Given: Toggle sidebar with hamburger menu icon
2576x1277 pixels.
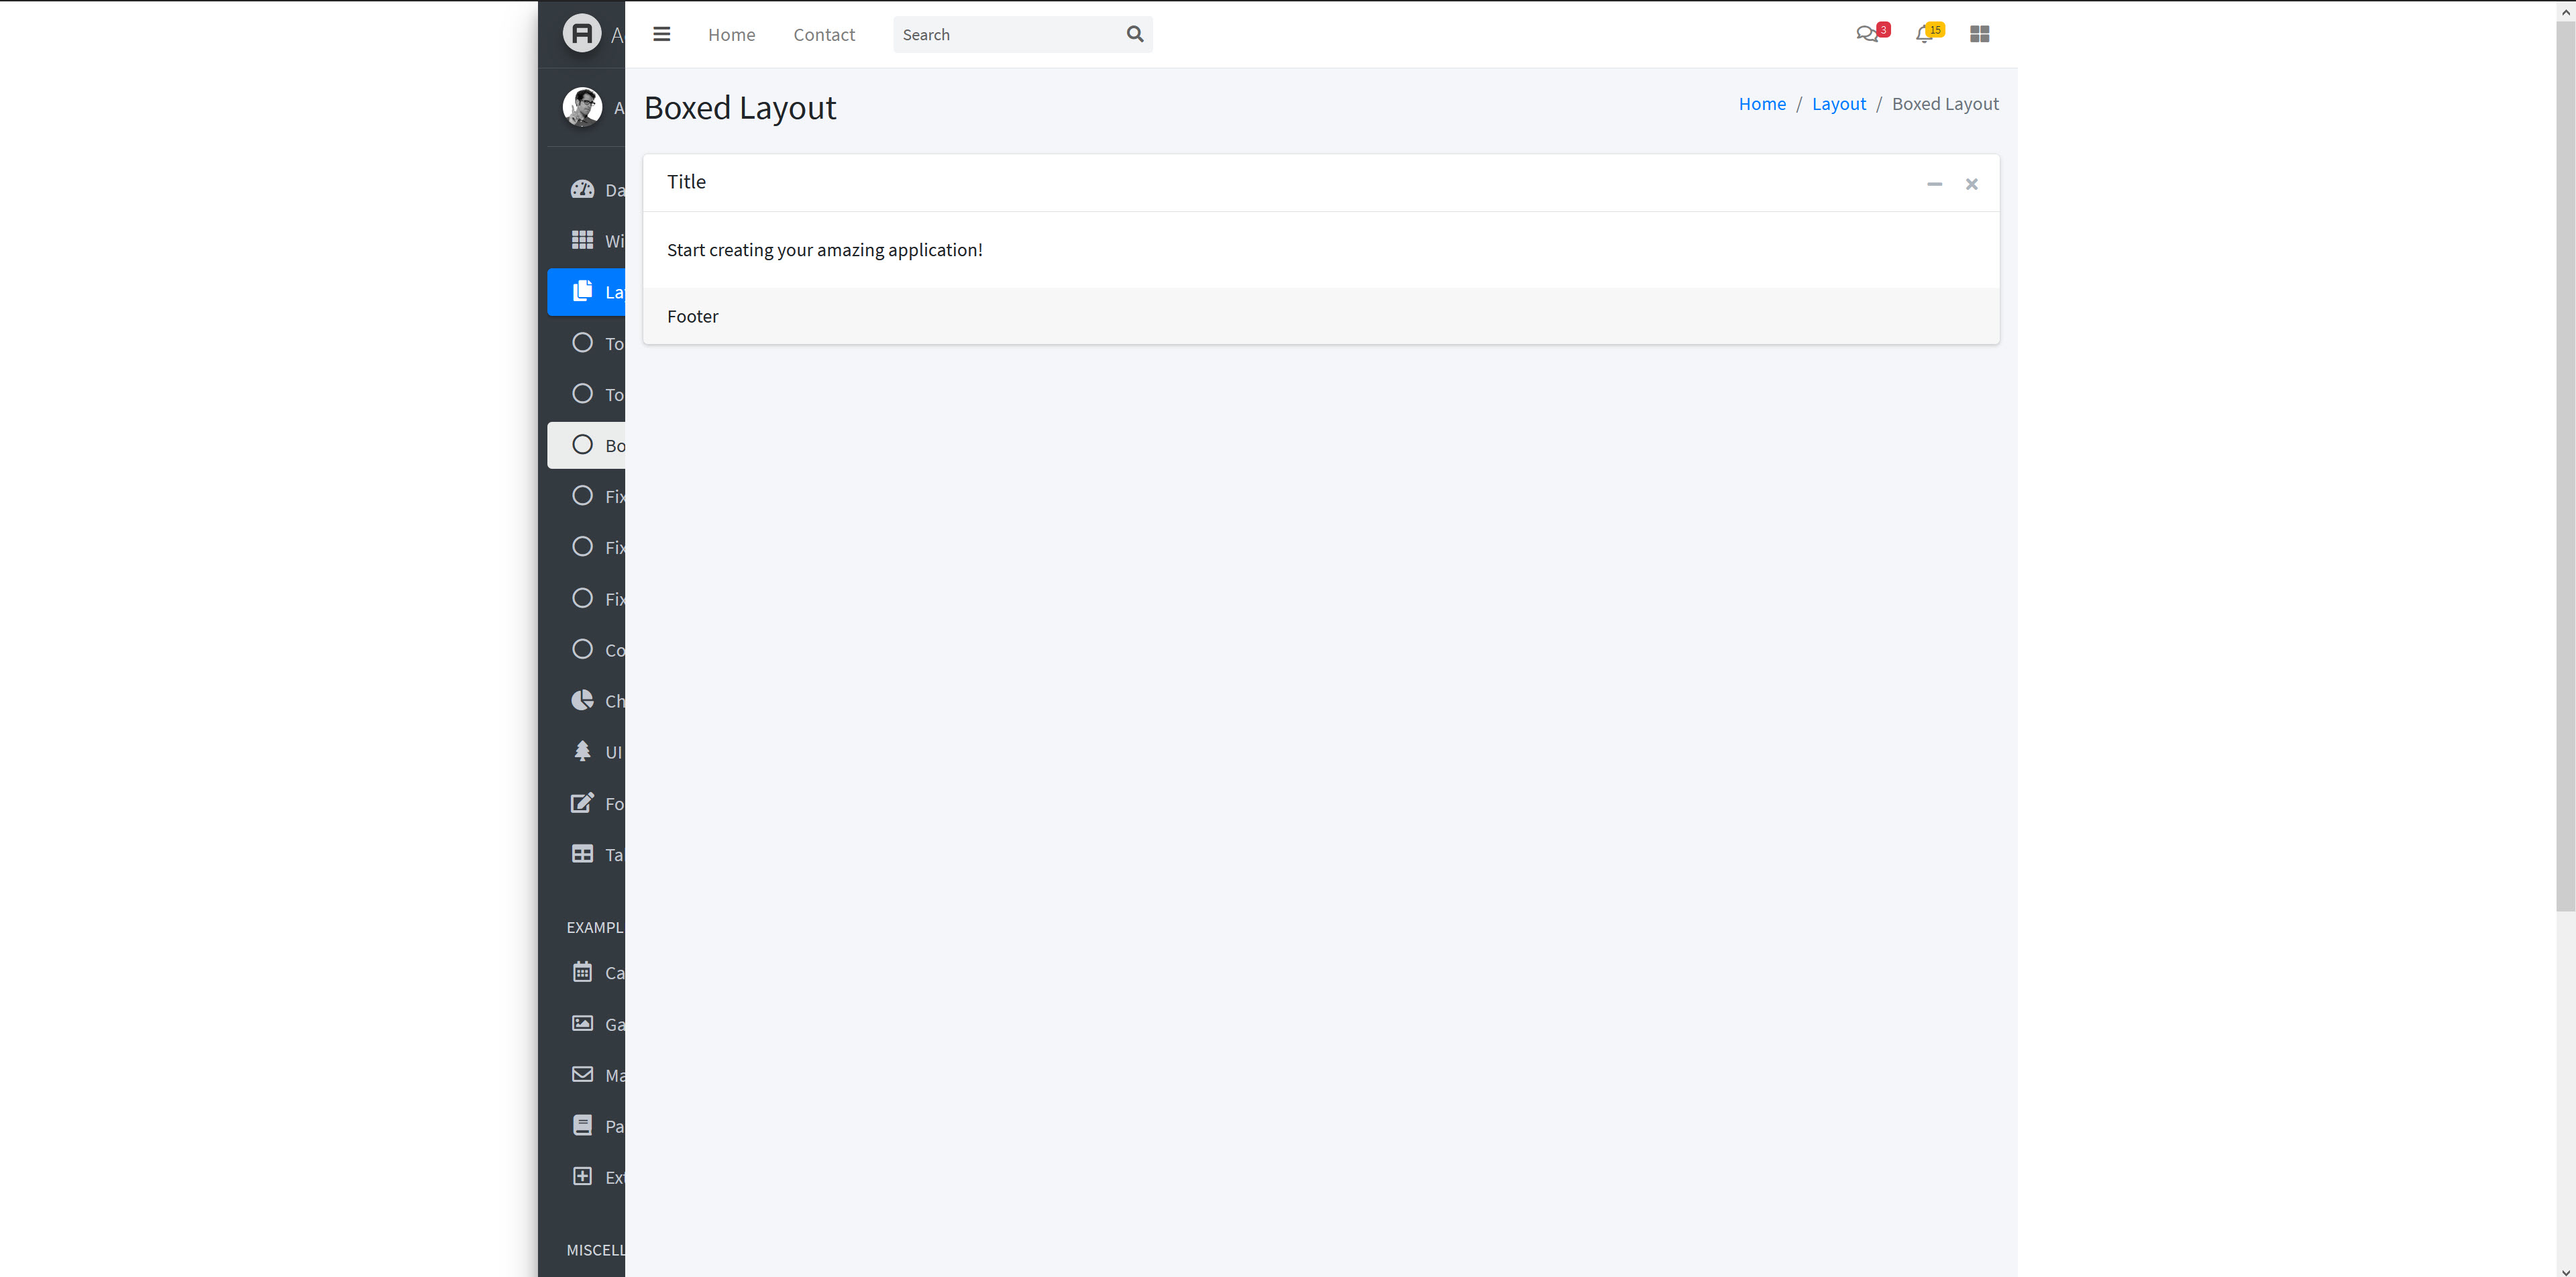Looking at the screenshot, I should coord(661,34).
